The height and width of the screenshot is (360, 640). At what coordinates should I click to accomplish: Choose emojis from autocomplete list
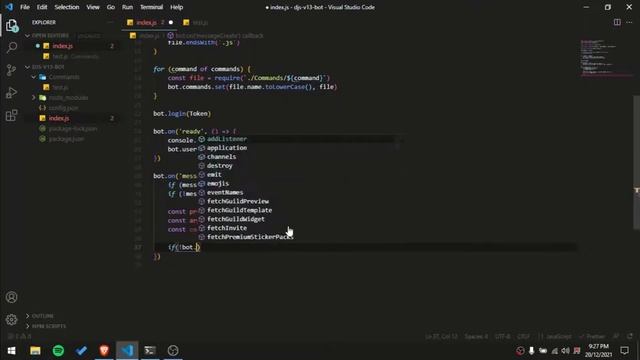pos(300,184)
